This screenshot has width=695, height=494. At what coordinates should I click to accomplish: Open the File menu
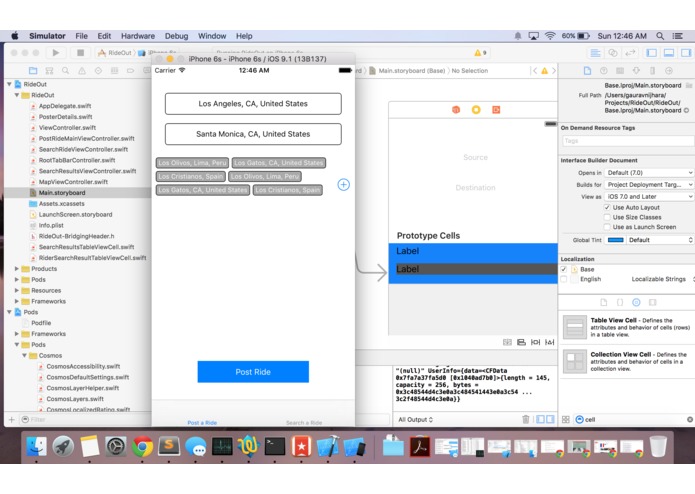81,36
